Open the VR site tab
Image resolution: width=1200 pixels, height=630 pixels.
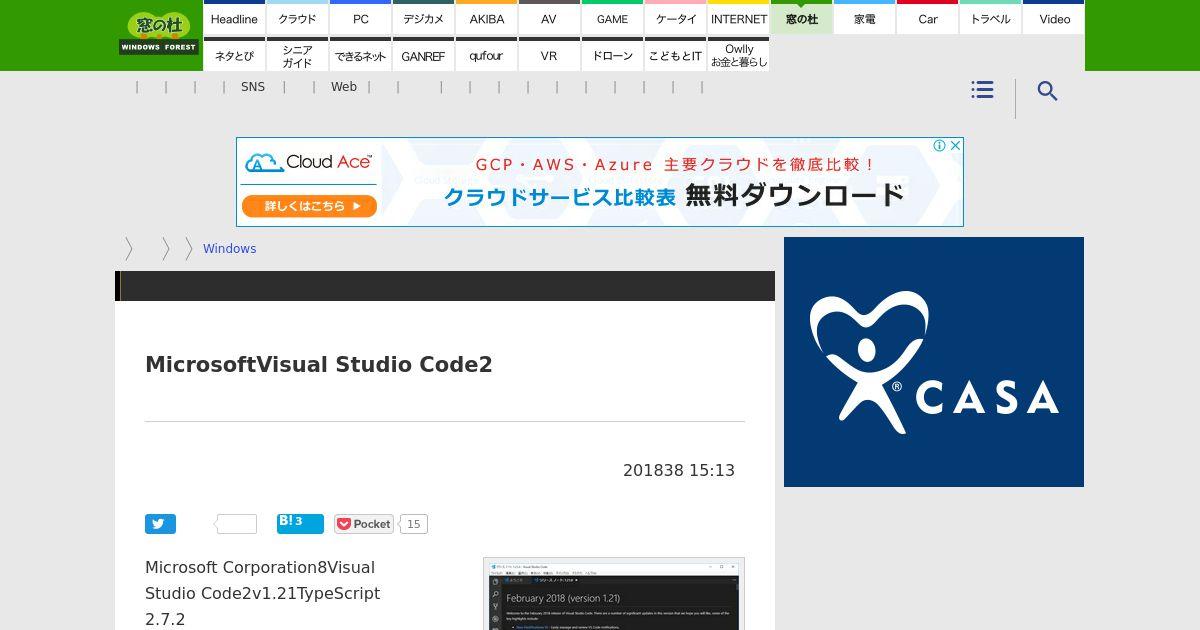tap(549, 55)
